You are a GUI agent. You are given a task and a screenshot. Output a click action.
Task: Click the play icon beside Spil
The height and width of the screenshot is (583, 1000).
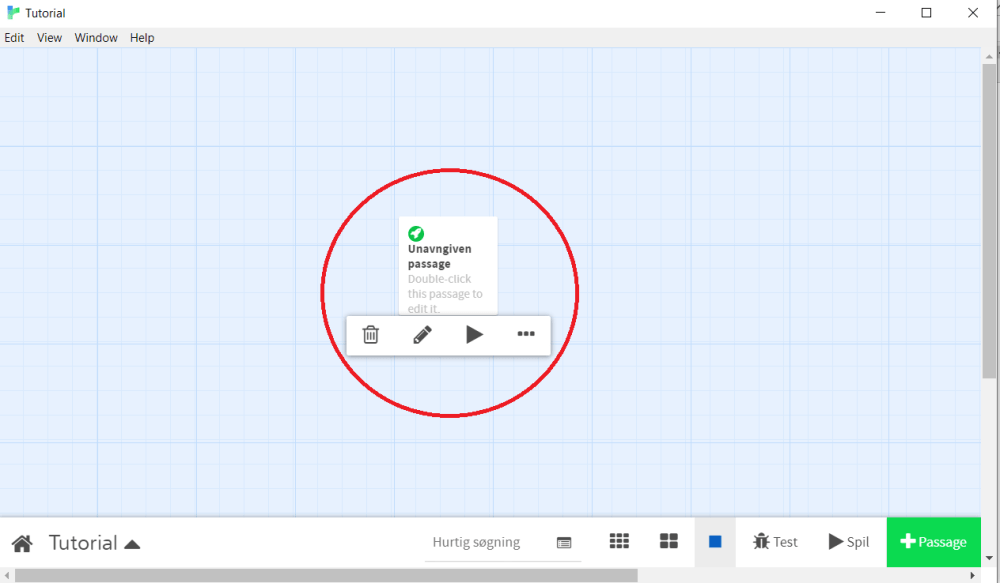pos(834,541)
